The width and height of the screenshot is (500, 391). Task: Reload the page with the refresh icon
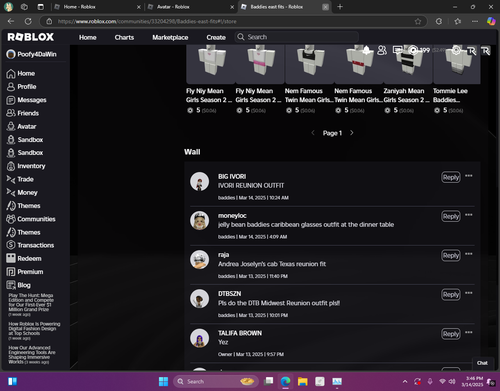[28, 21]
